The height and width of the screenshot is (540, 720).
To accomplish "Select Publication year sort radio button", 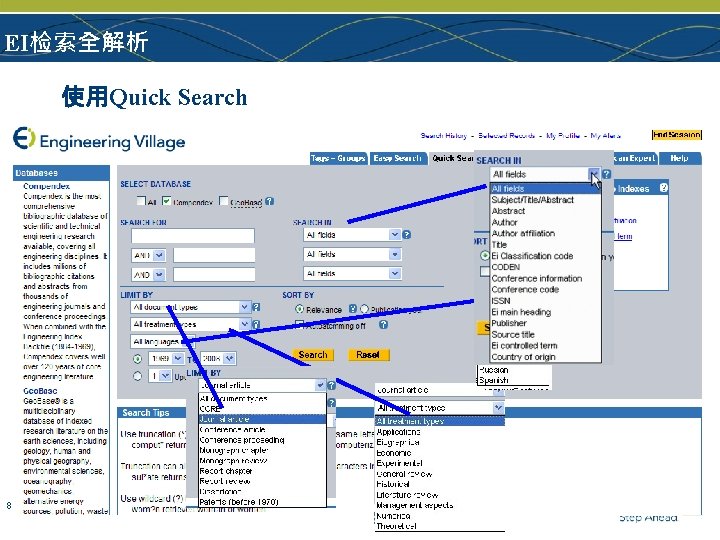I will [364, 309].
